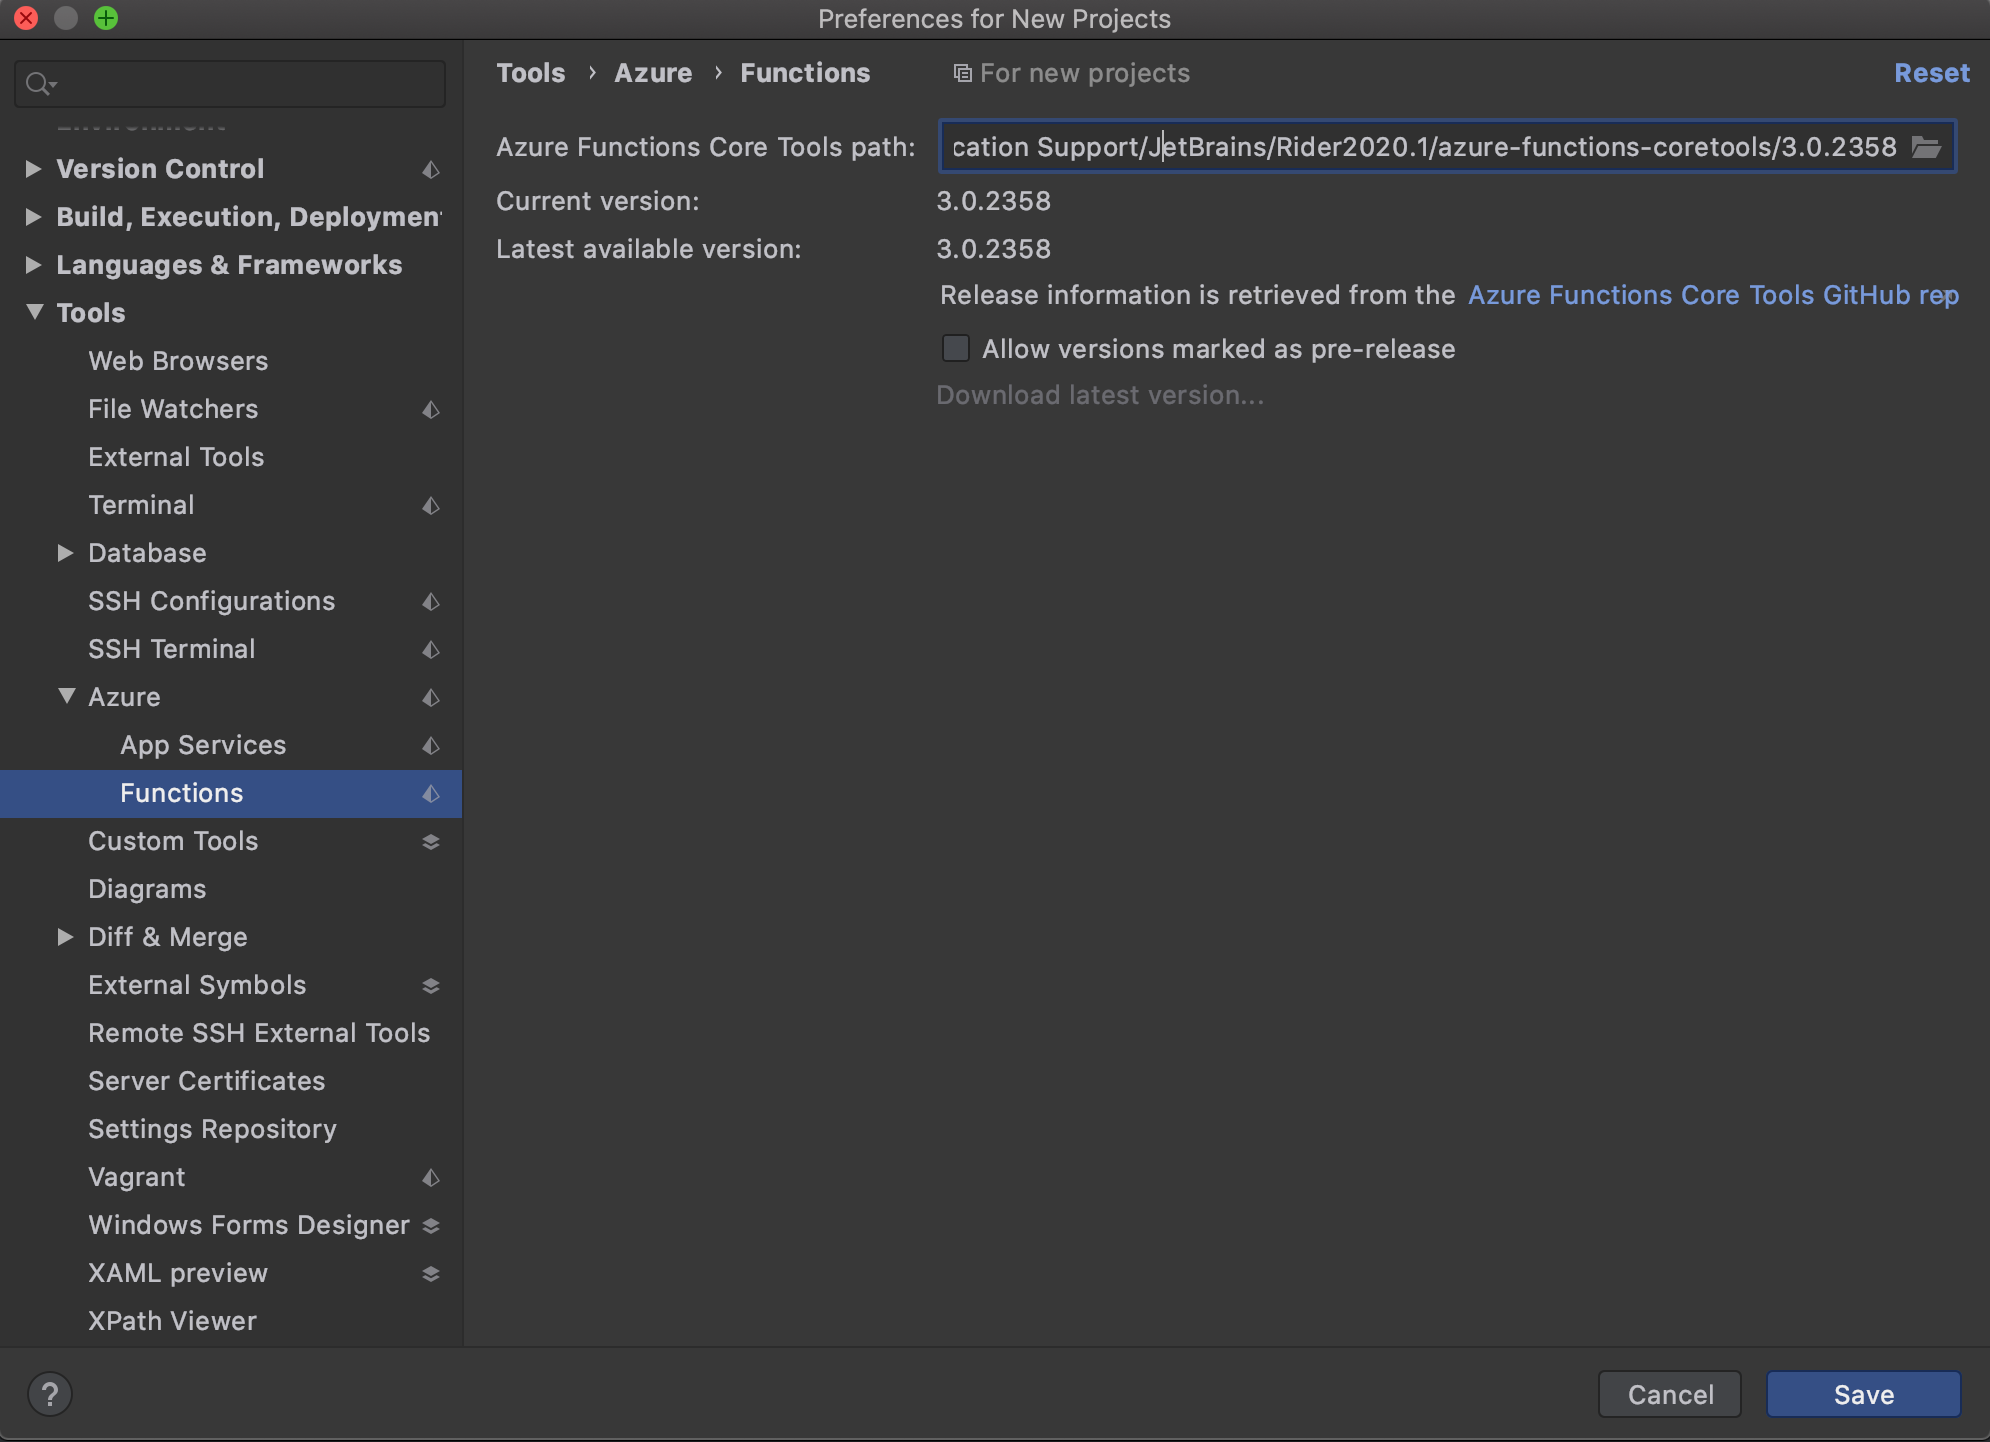Click the Version Control project-level icon
Viewport: 1990px width, 1442px height.
431,169
